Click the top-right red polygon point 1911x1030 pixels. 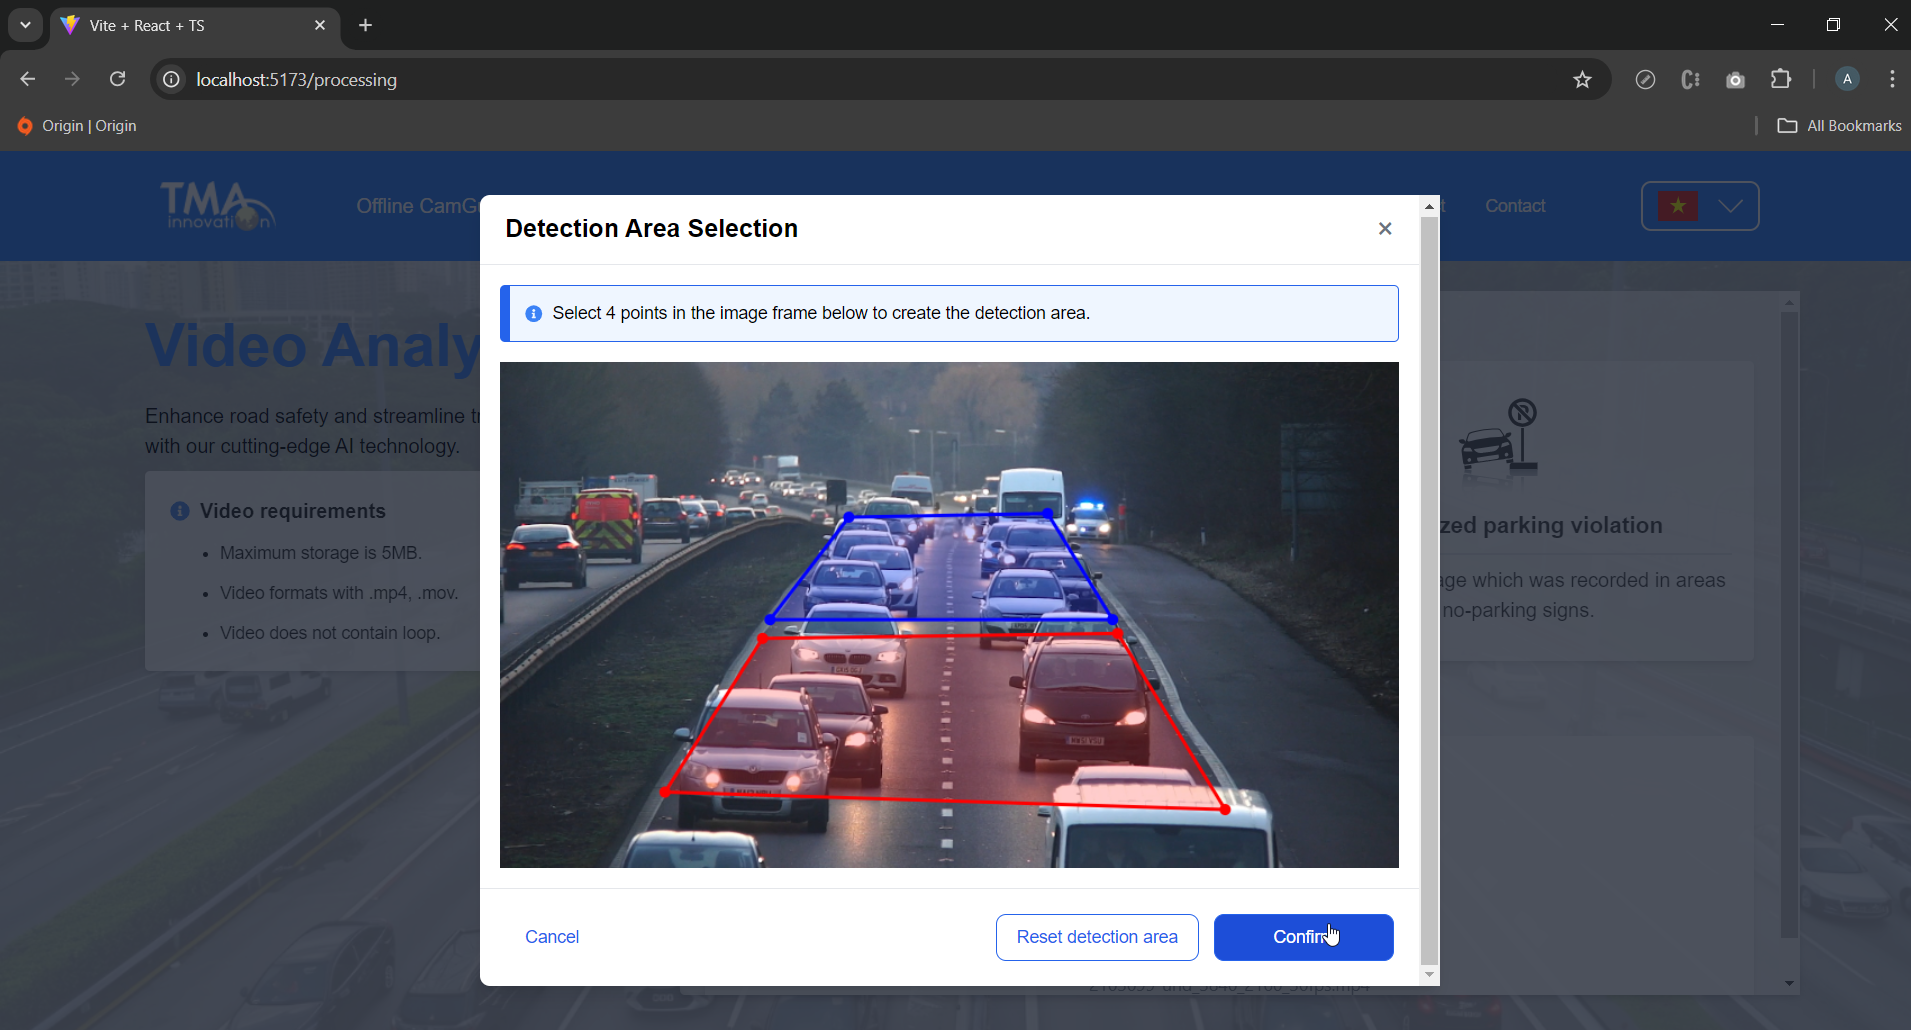1117,633
